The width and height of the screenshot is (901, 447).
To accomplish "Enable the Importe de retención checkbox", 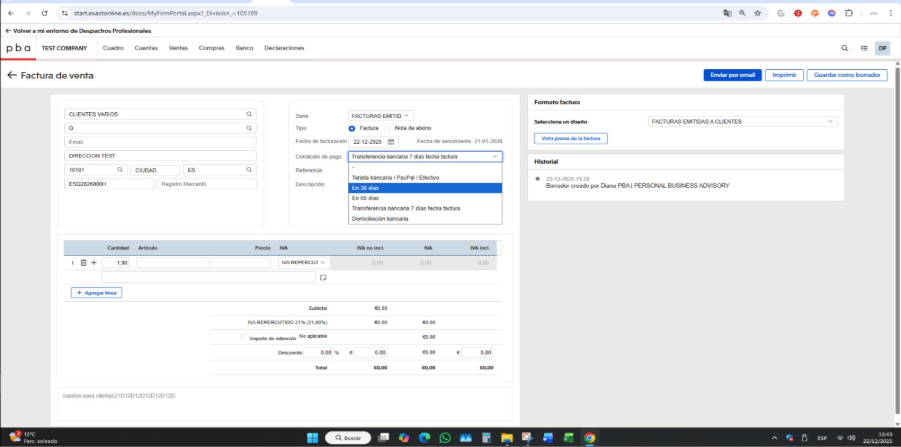I will [x=246, y=338].
